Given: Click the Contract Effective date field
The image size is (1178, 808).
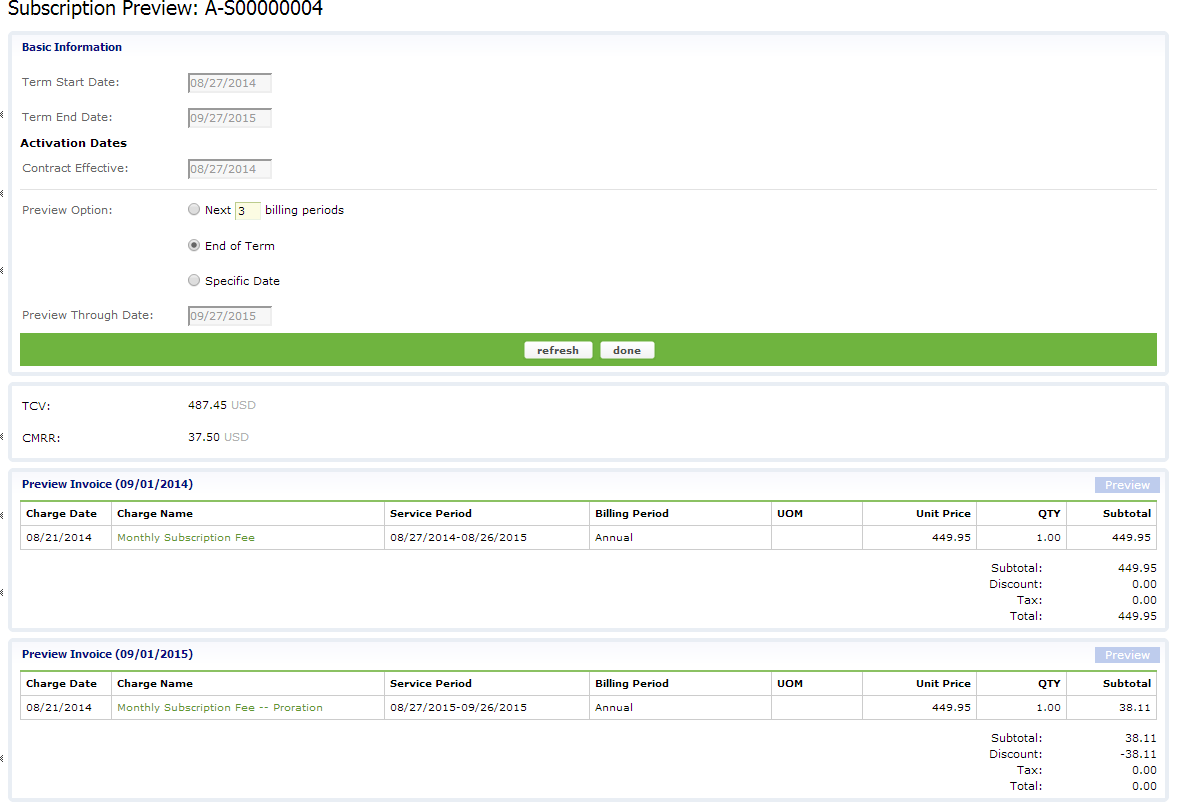Looking at the screenshot, I should click(x=229, y=169).
